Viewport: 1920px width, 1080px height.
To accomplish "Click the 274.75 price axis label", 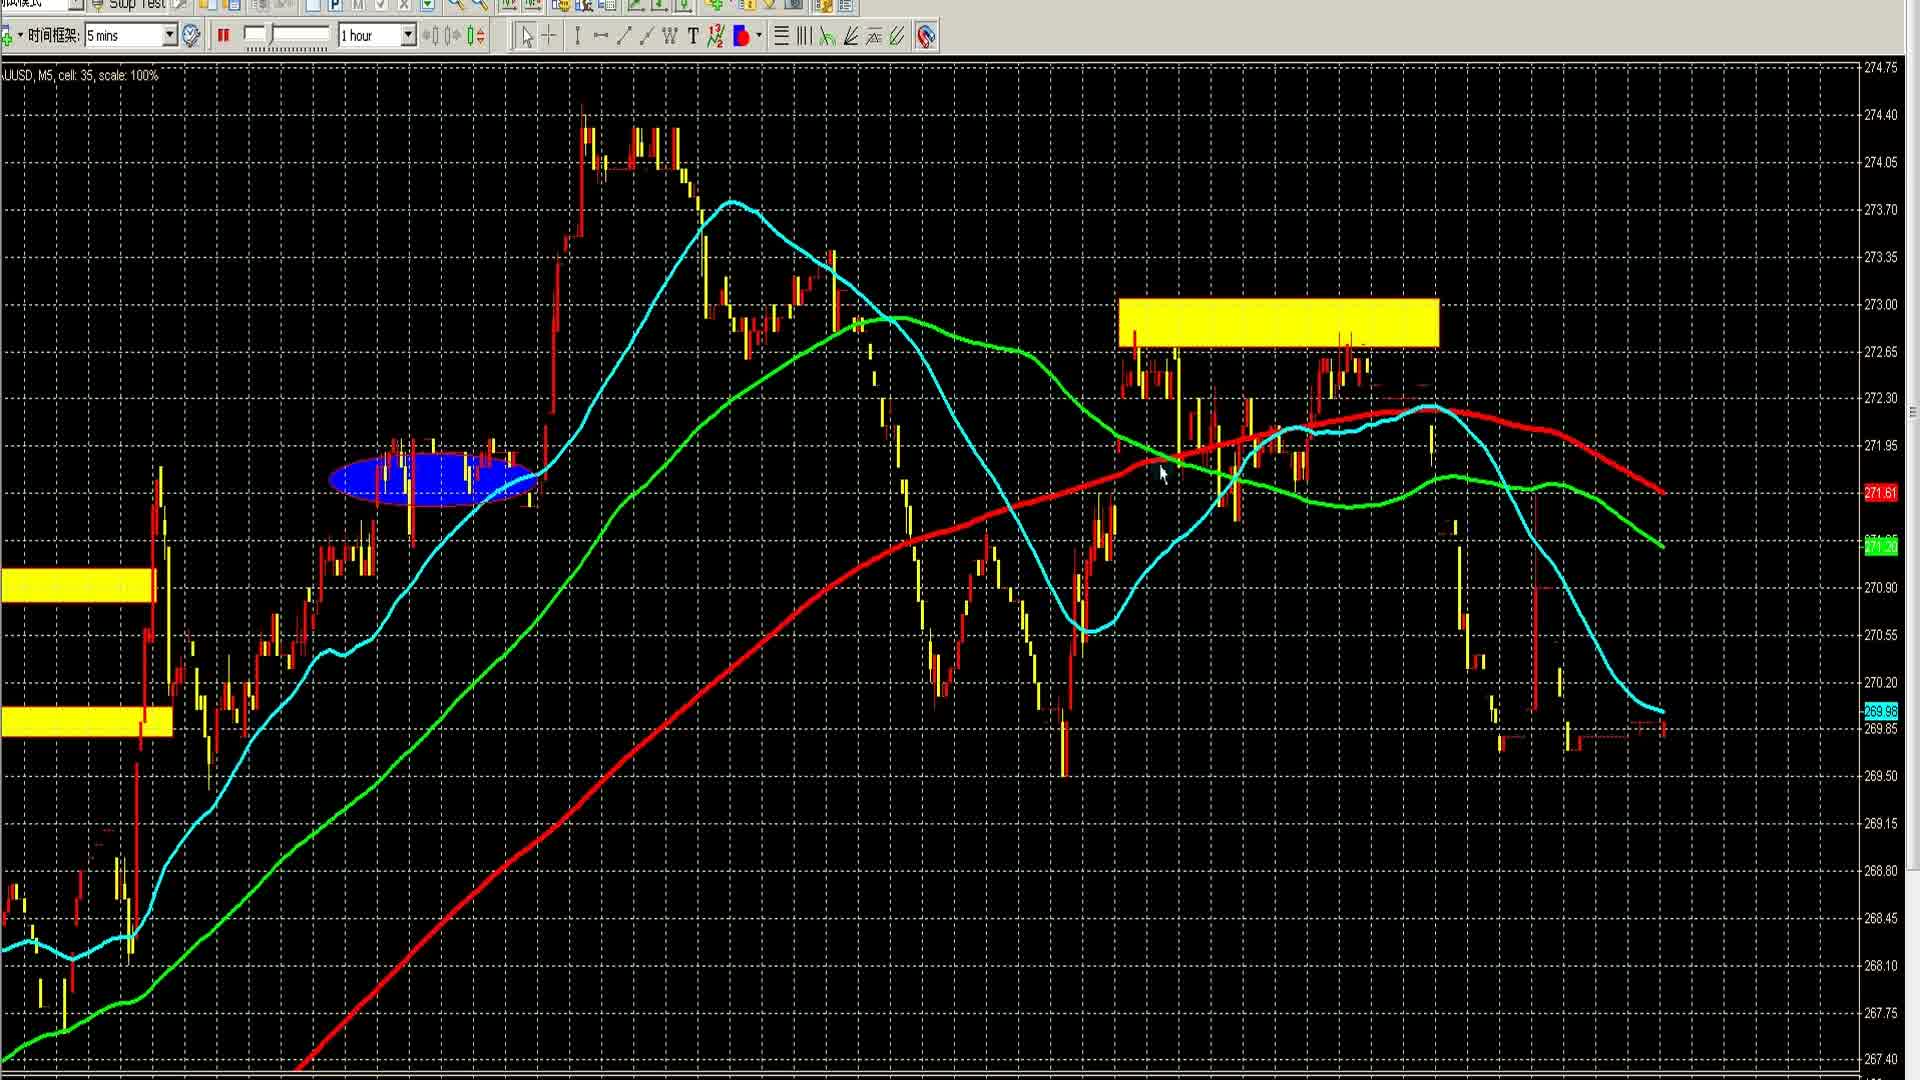I will click(x=1881, y=68).
